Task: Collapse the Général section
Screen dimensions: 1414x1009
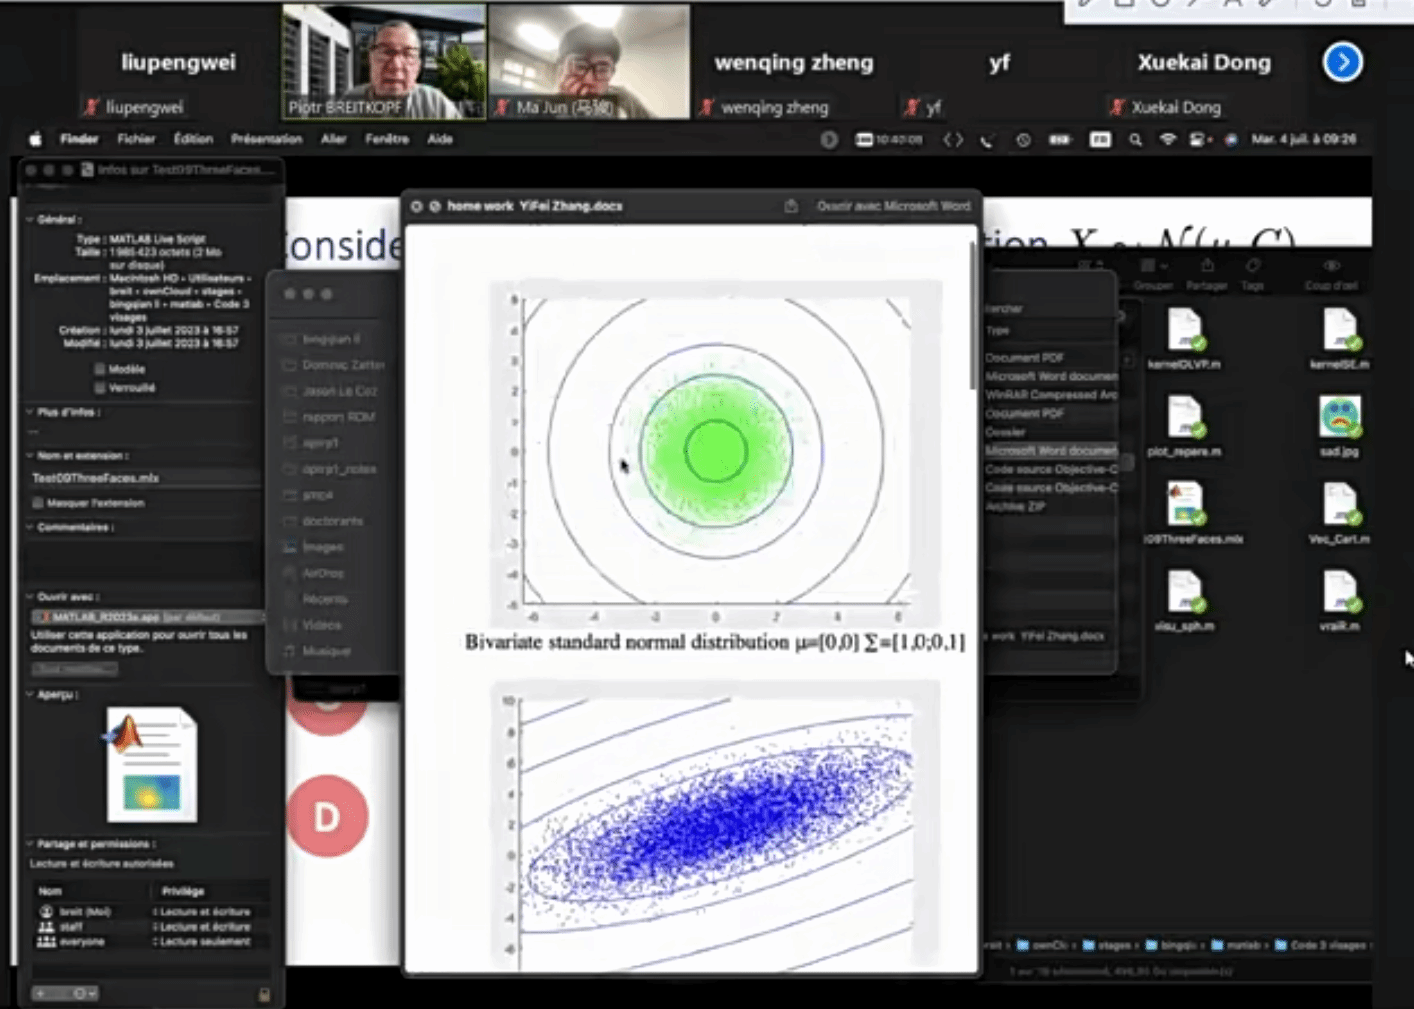Action: [x=30, y=219]
